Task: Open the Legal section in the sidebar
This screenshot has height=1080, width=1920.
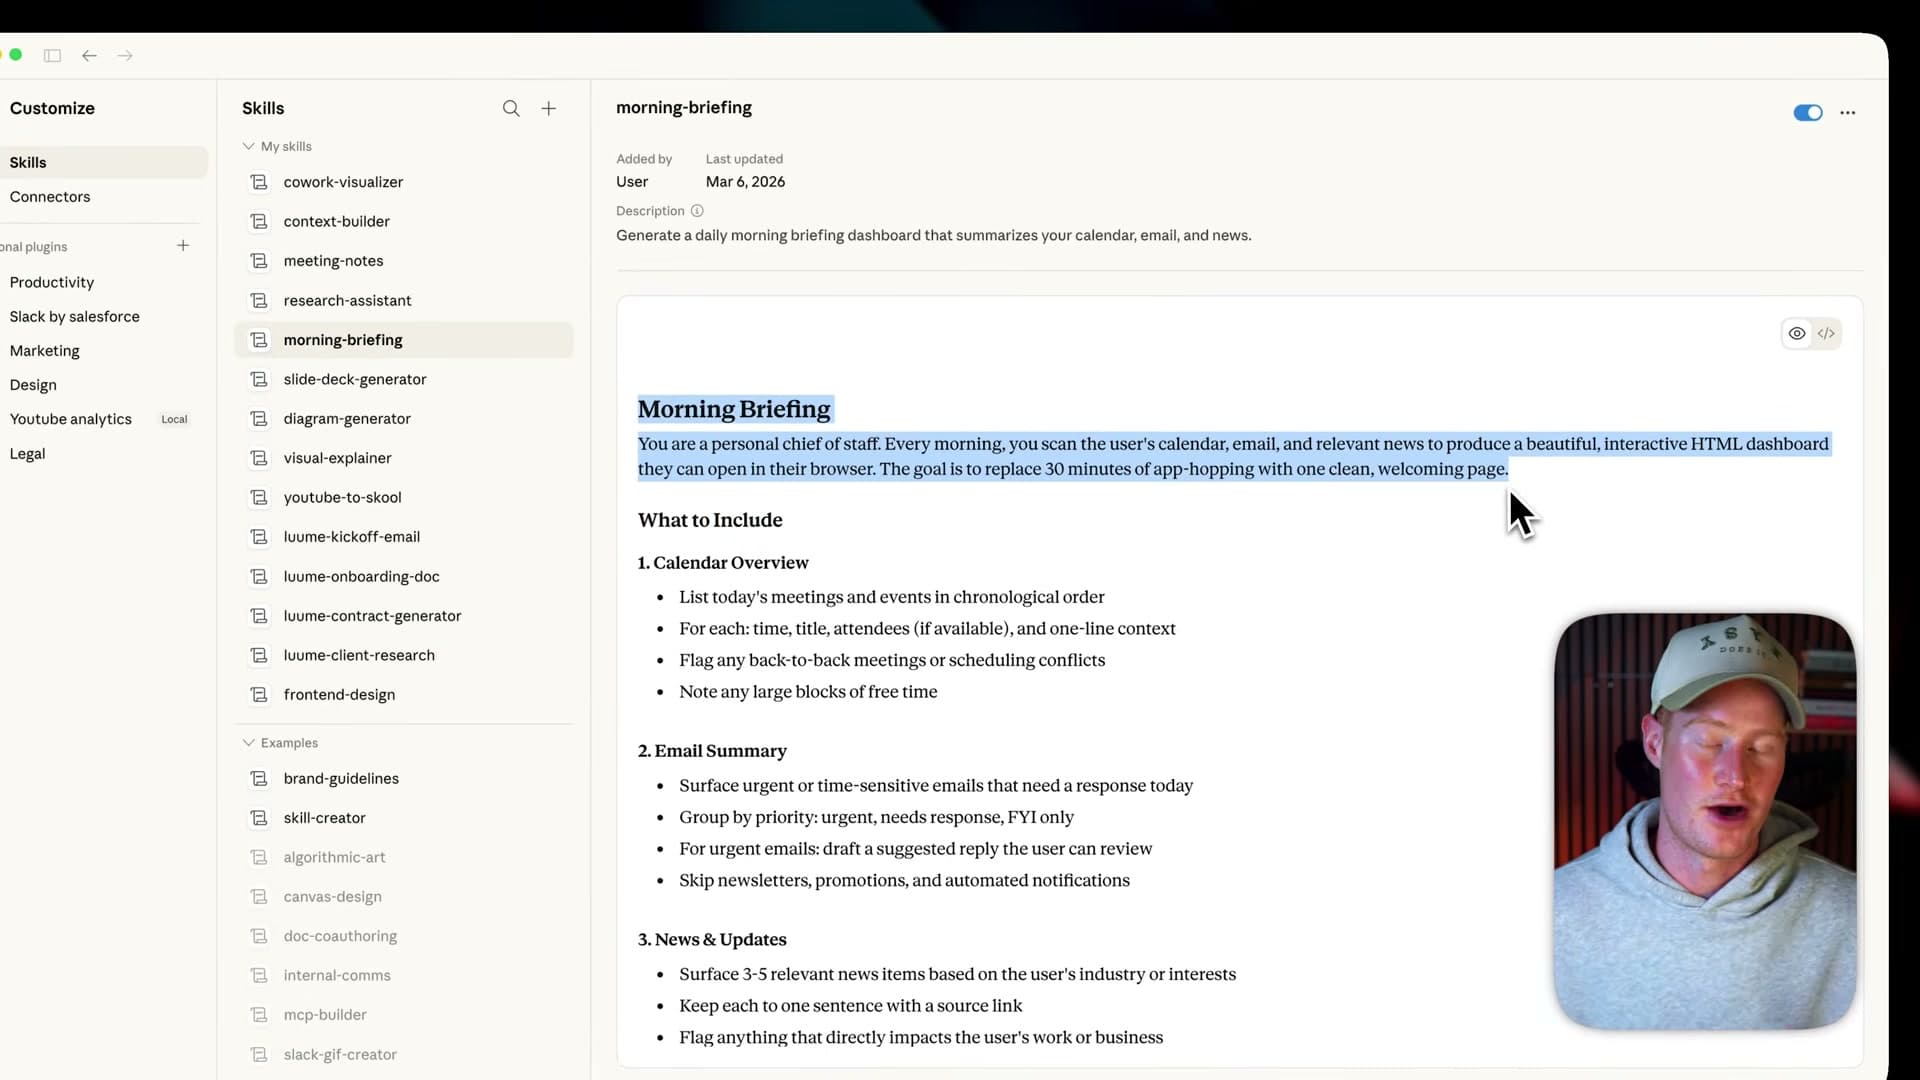Action: click(27, 454)
